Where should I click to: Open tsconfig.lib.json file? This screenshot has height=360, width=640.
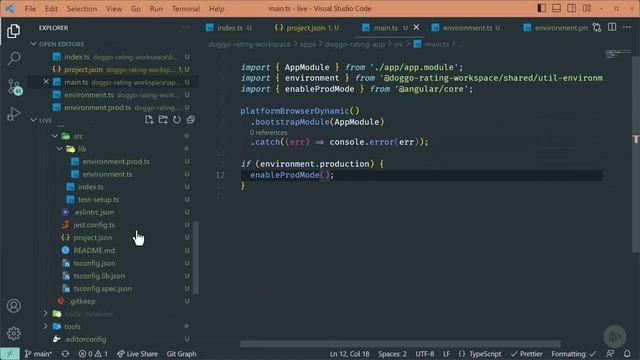pyautogui.click(x=99, y=276)
